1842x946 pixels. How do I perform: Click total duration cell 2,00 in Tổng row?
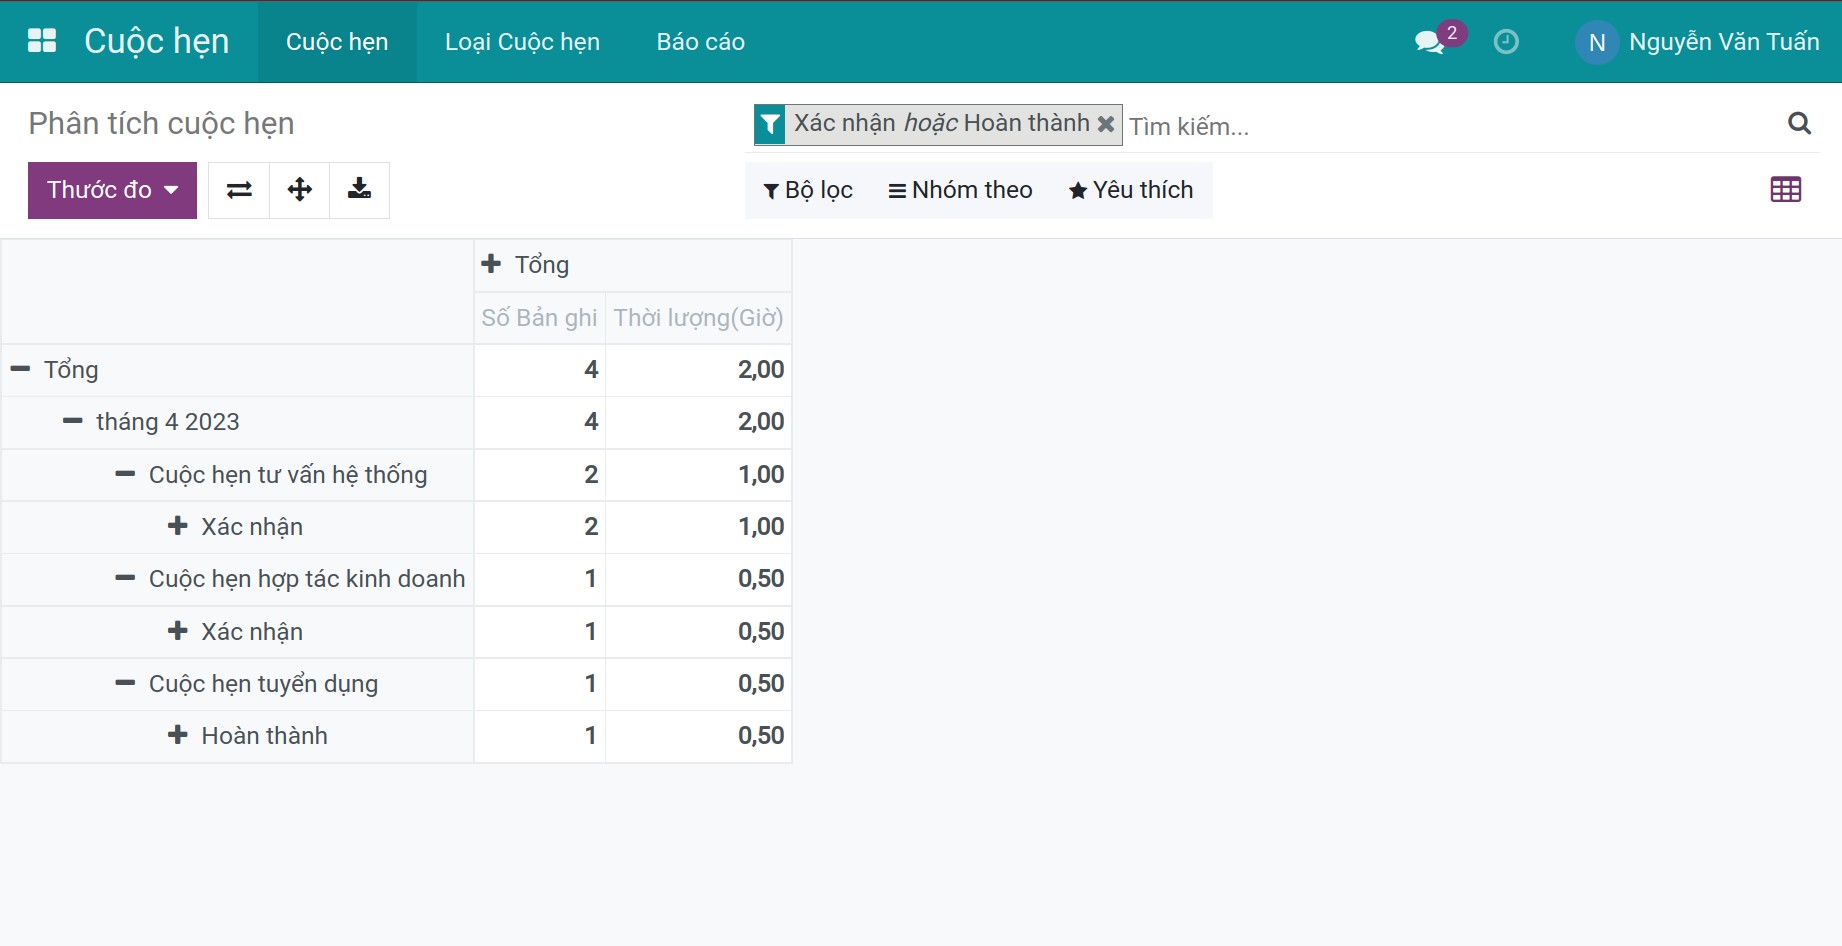[698, 370]
